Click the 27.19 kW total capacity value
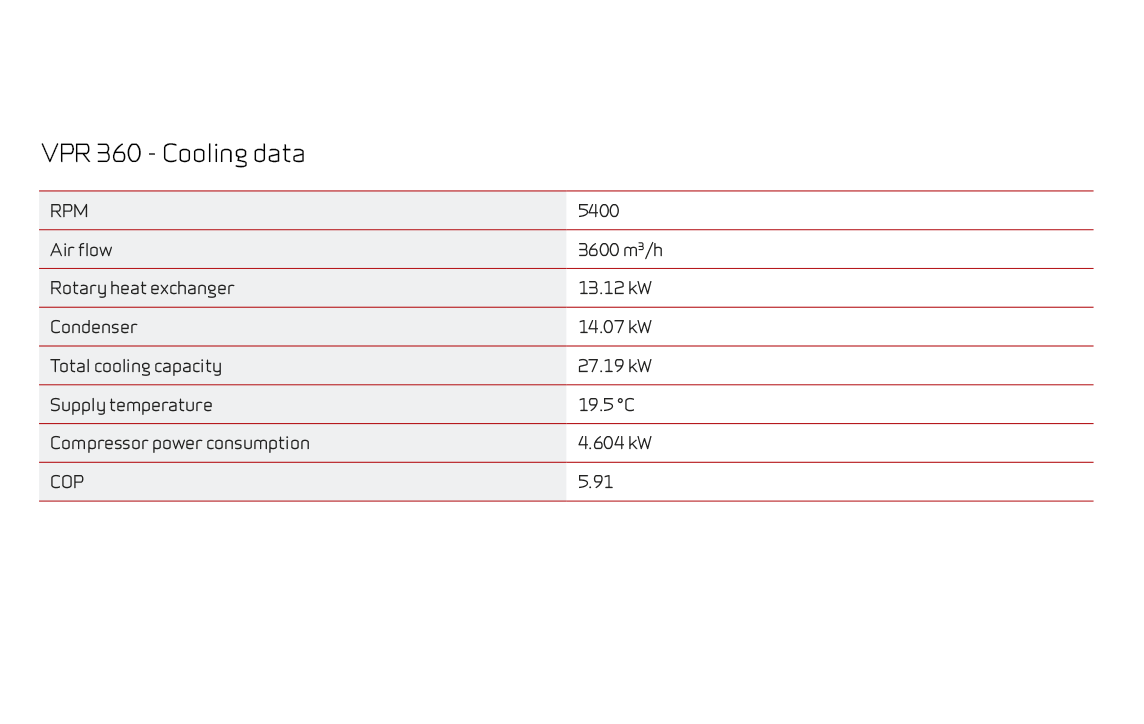 click(614, 366)
